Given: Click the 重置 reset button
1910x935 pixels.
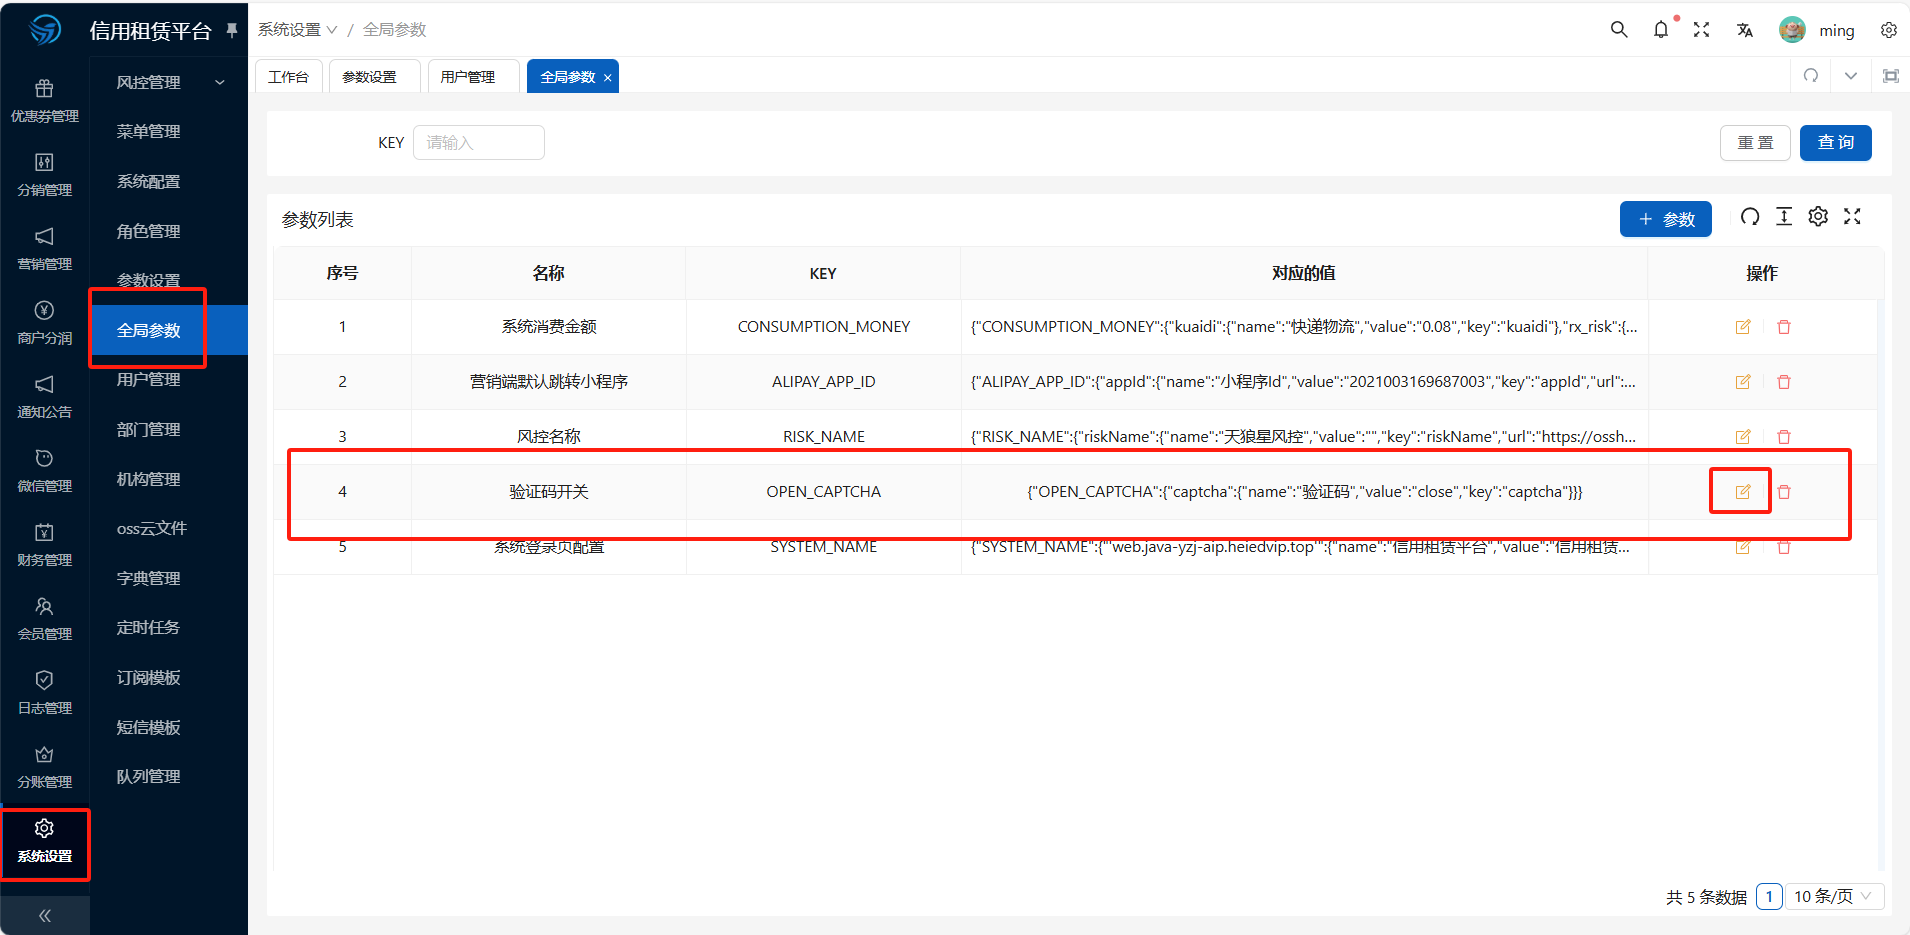Looking at the screenshot, I should tap(1755, 143).
